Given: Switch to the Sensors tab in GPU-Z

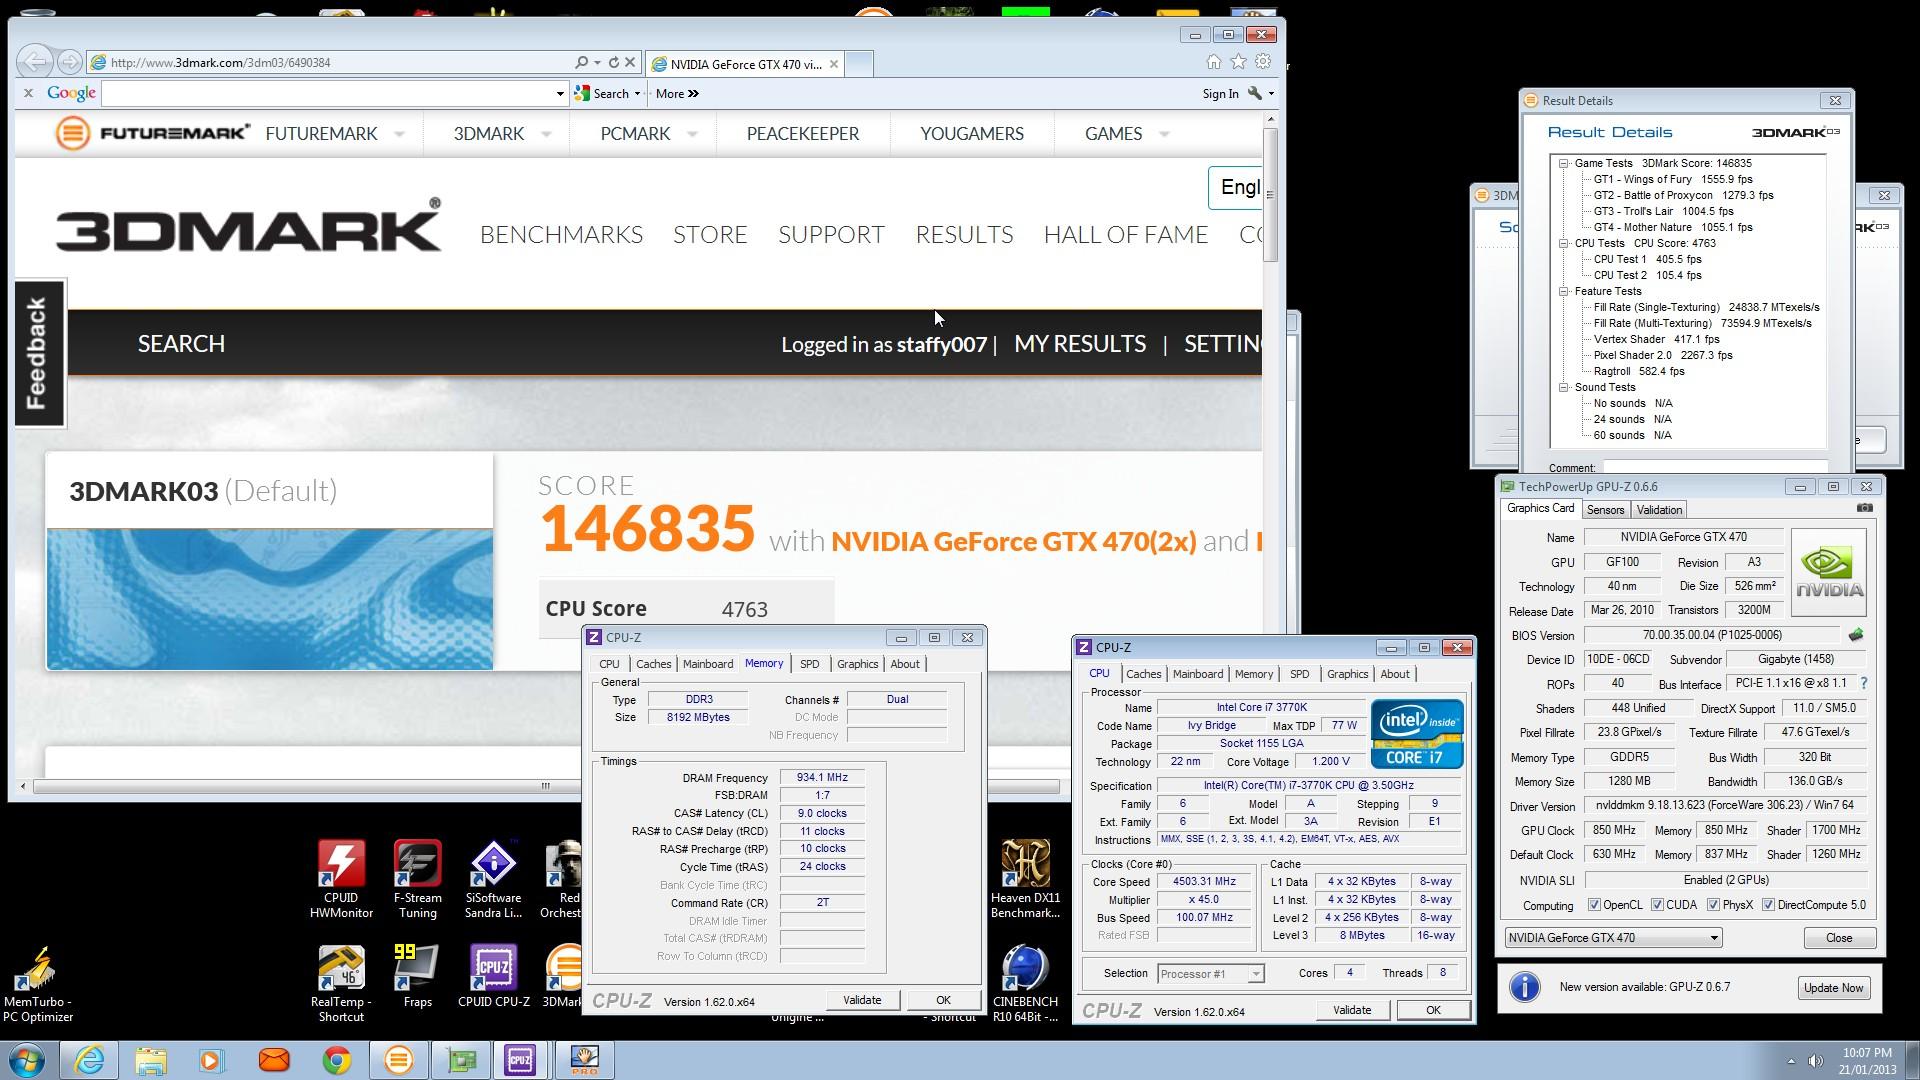Looking at the screenshot, I should point(1605,510).
